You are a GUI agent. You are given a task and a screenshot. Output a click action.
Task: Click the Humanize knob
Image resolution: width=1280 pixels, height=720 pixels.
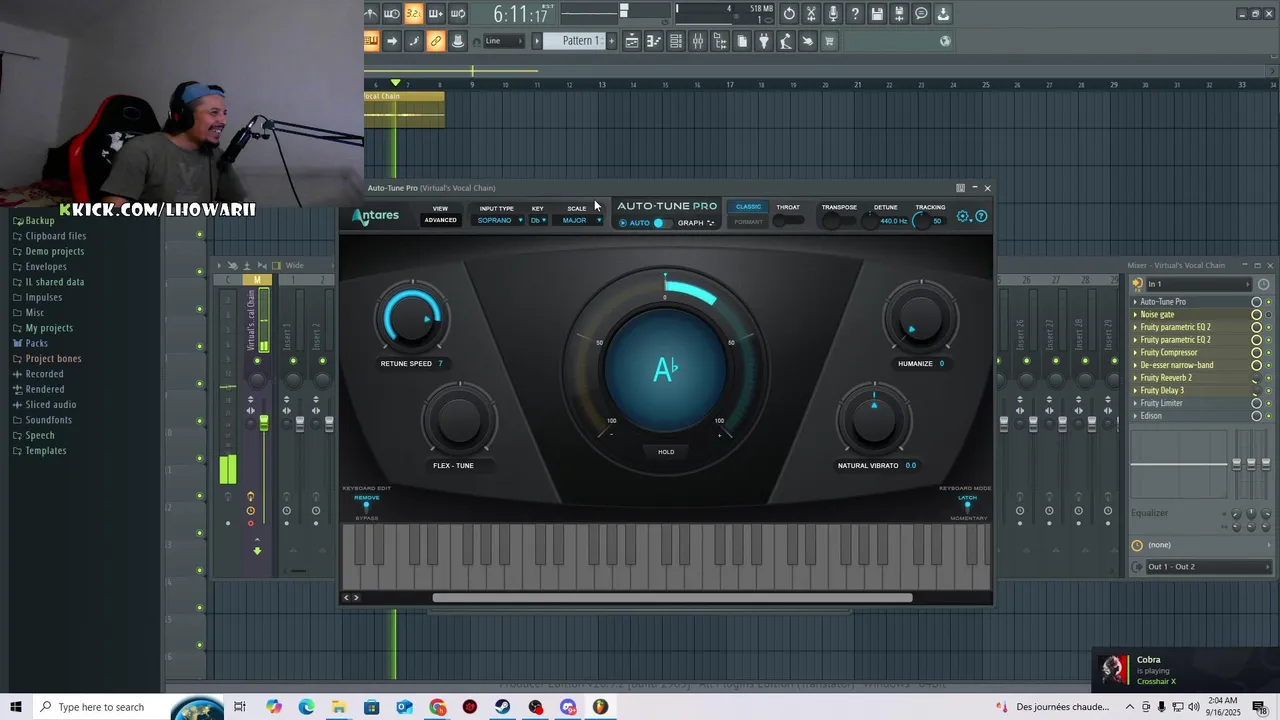coord(920,319)
